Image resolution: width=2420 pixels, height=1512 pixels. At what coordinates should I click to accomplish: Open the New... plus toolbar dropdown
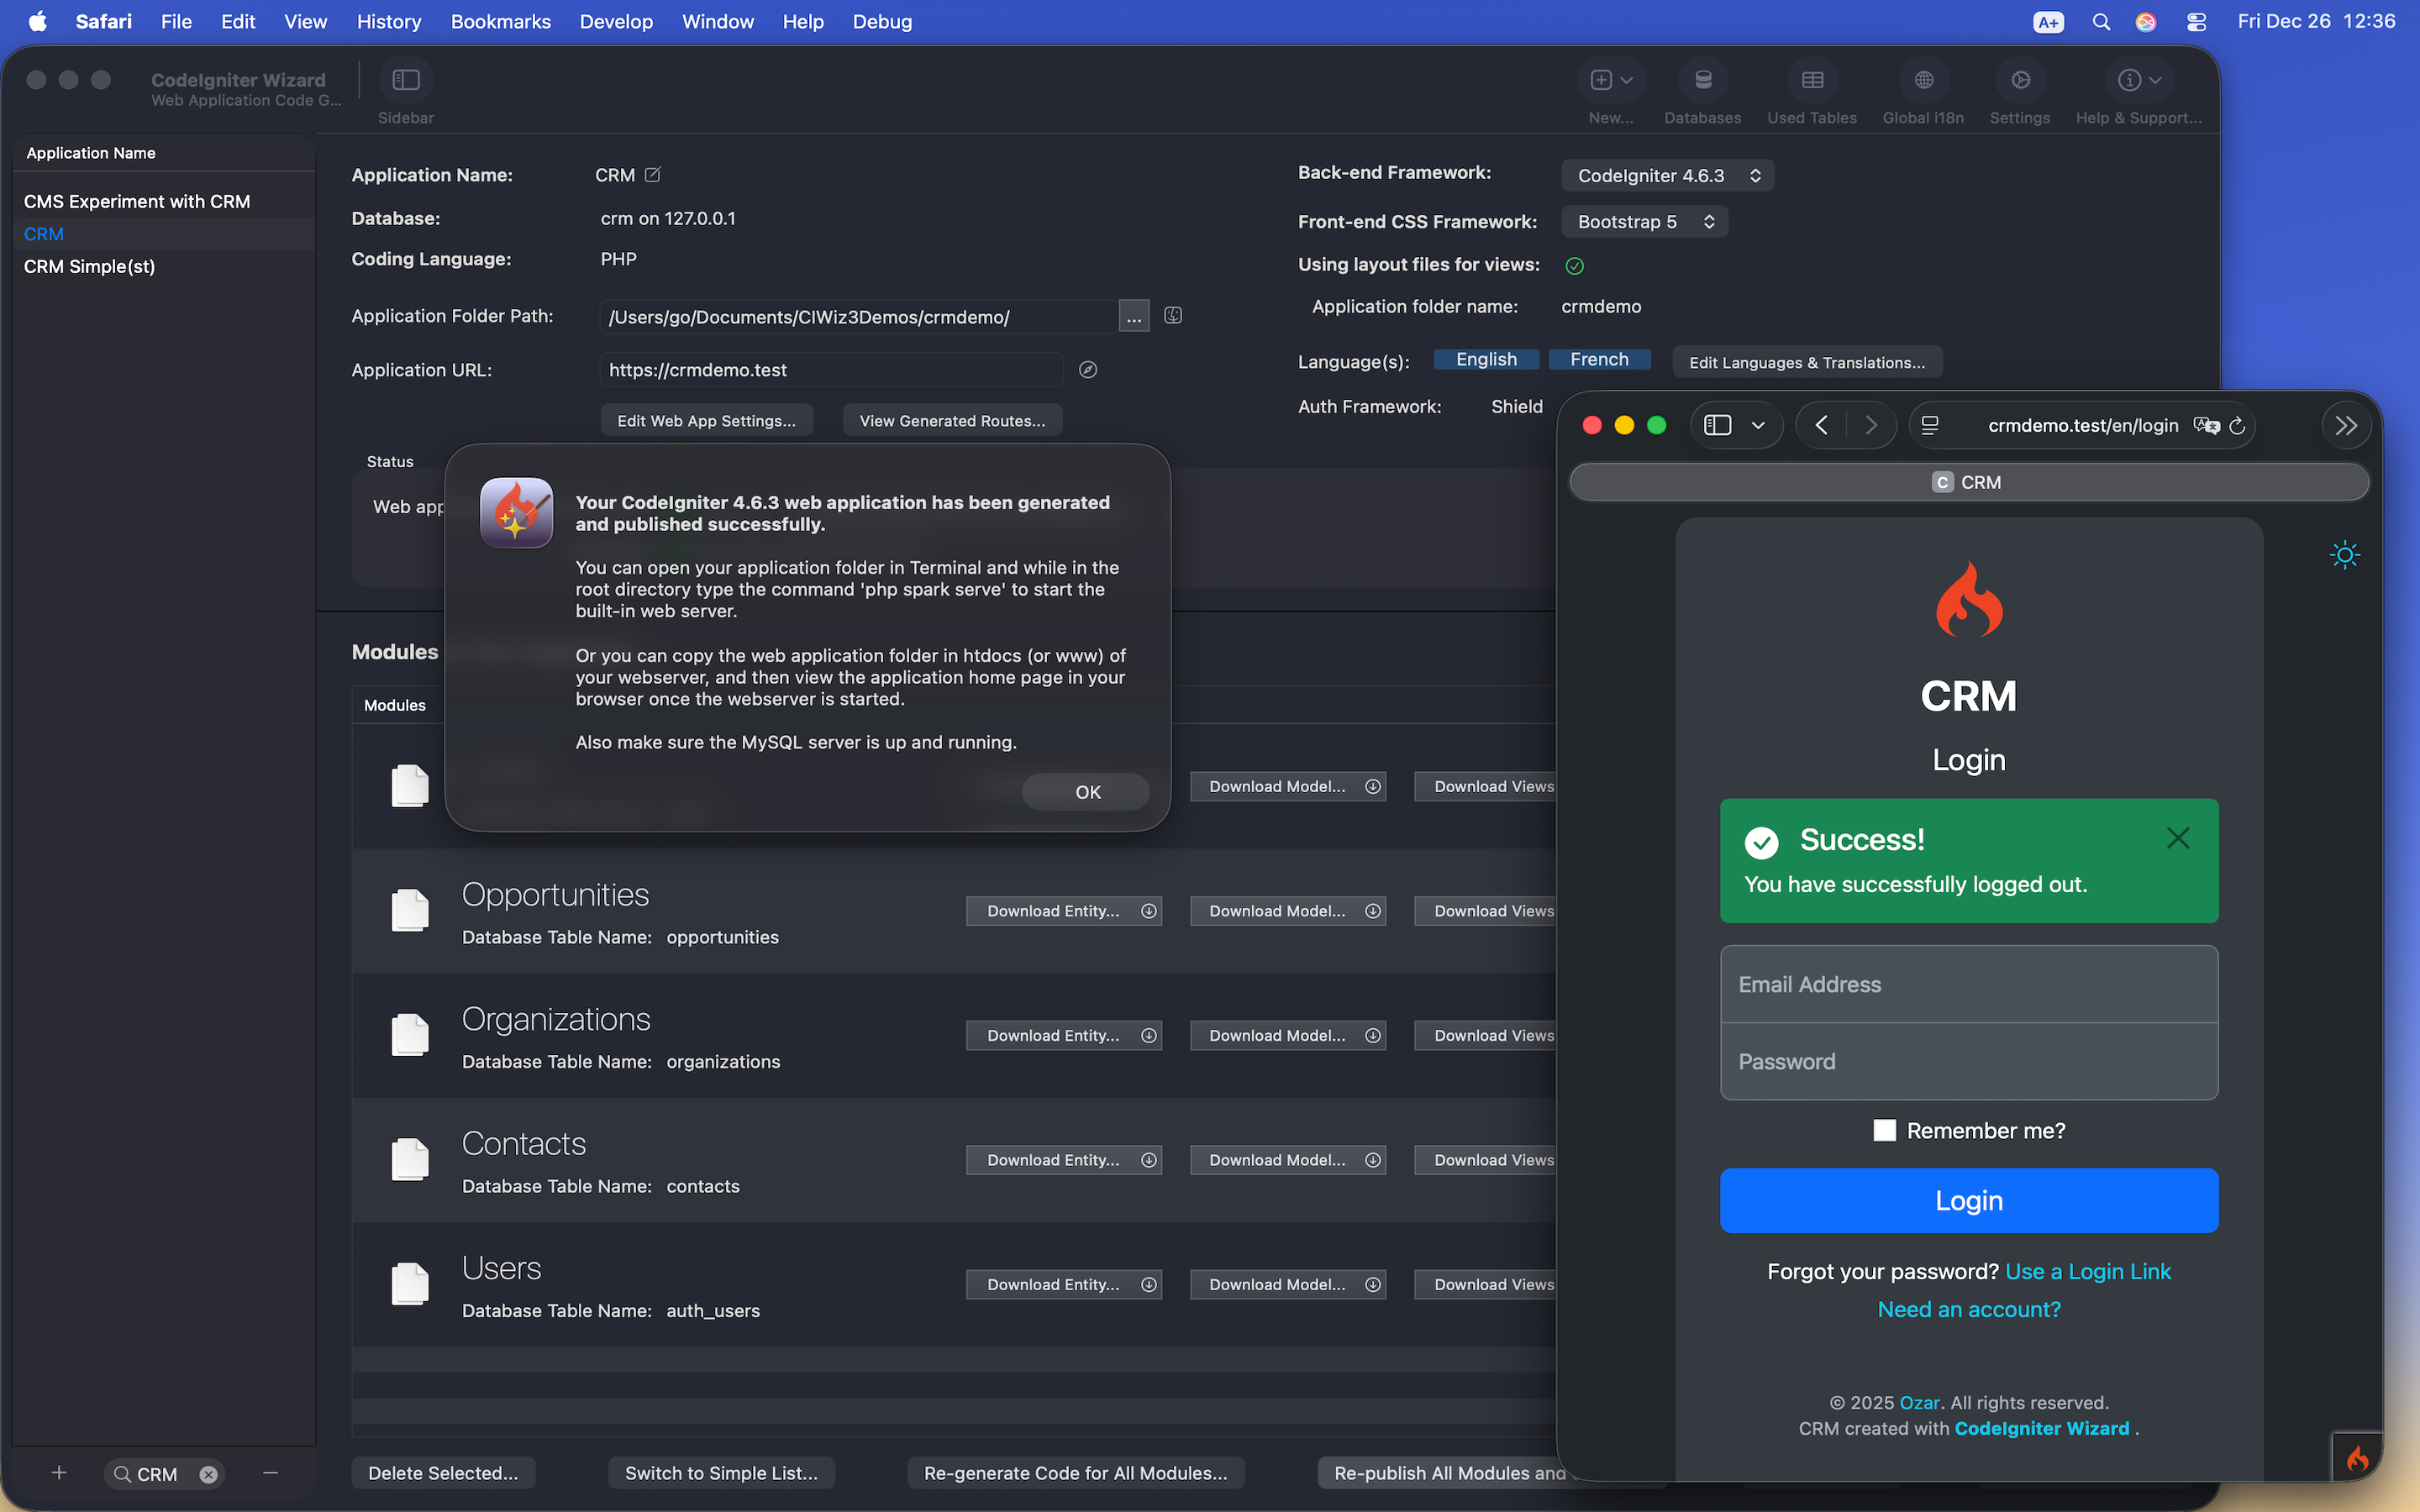point(1610,80)
